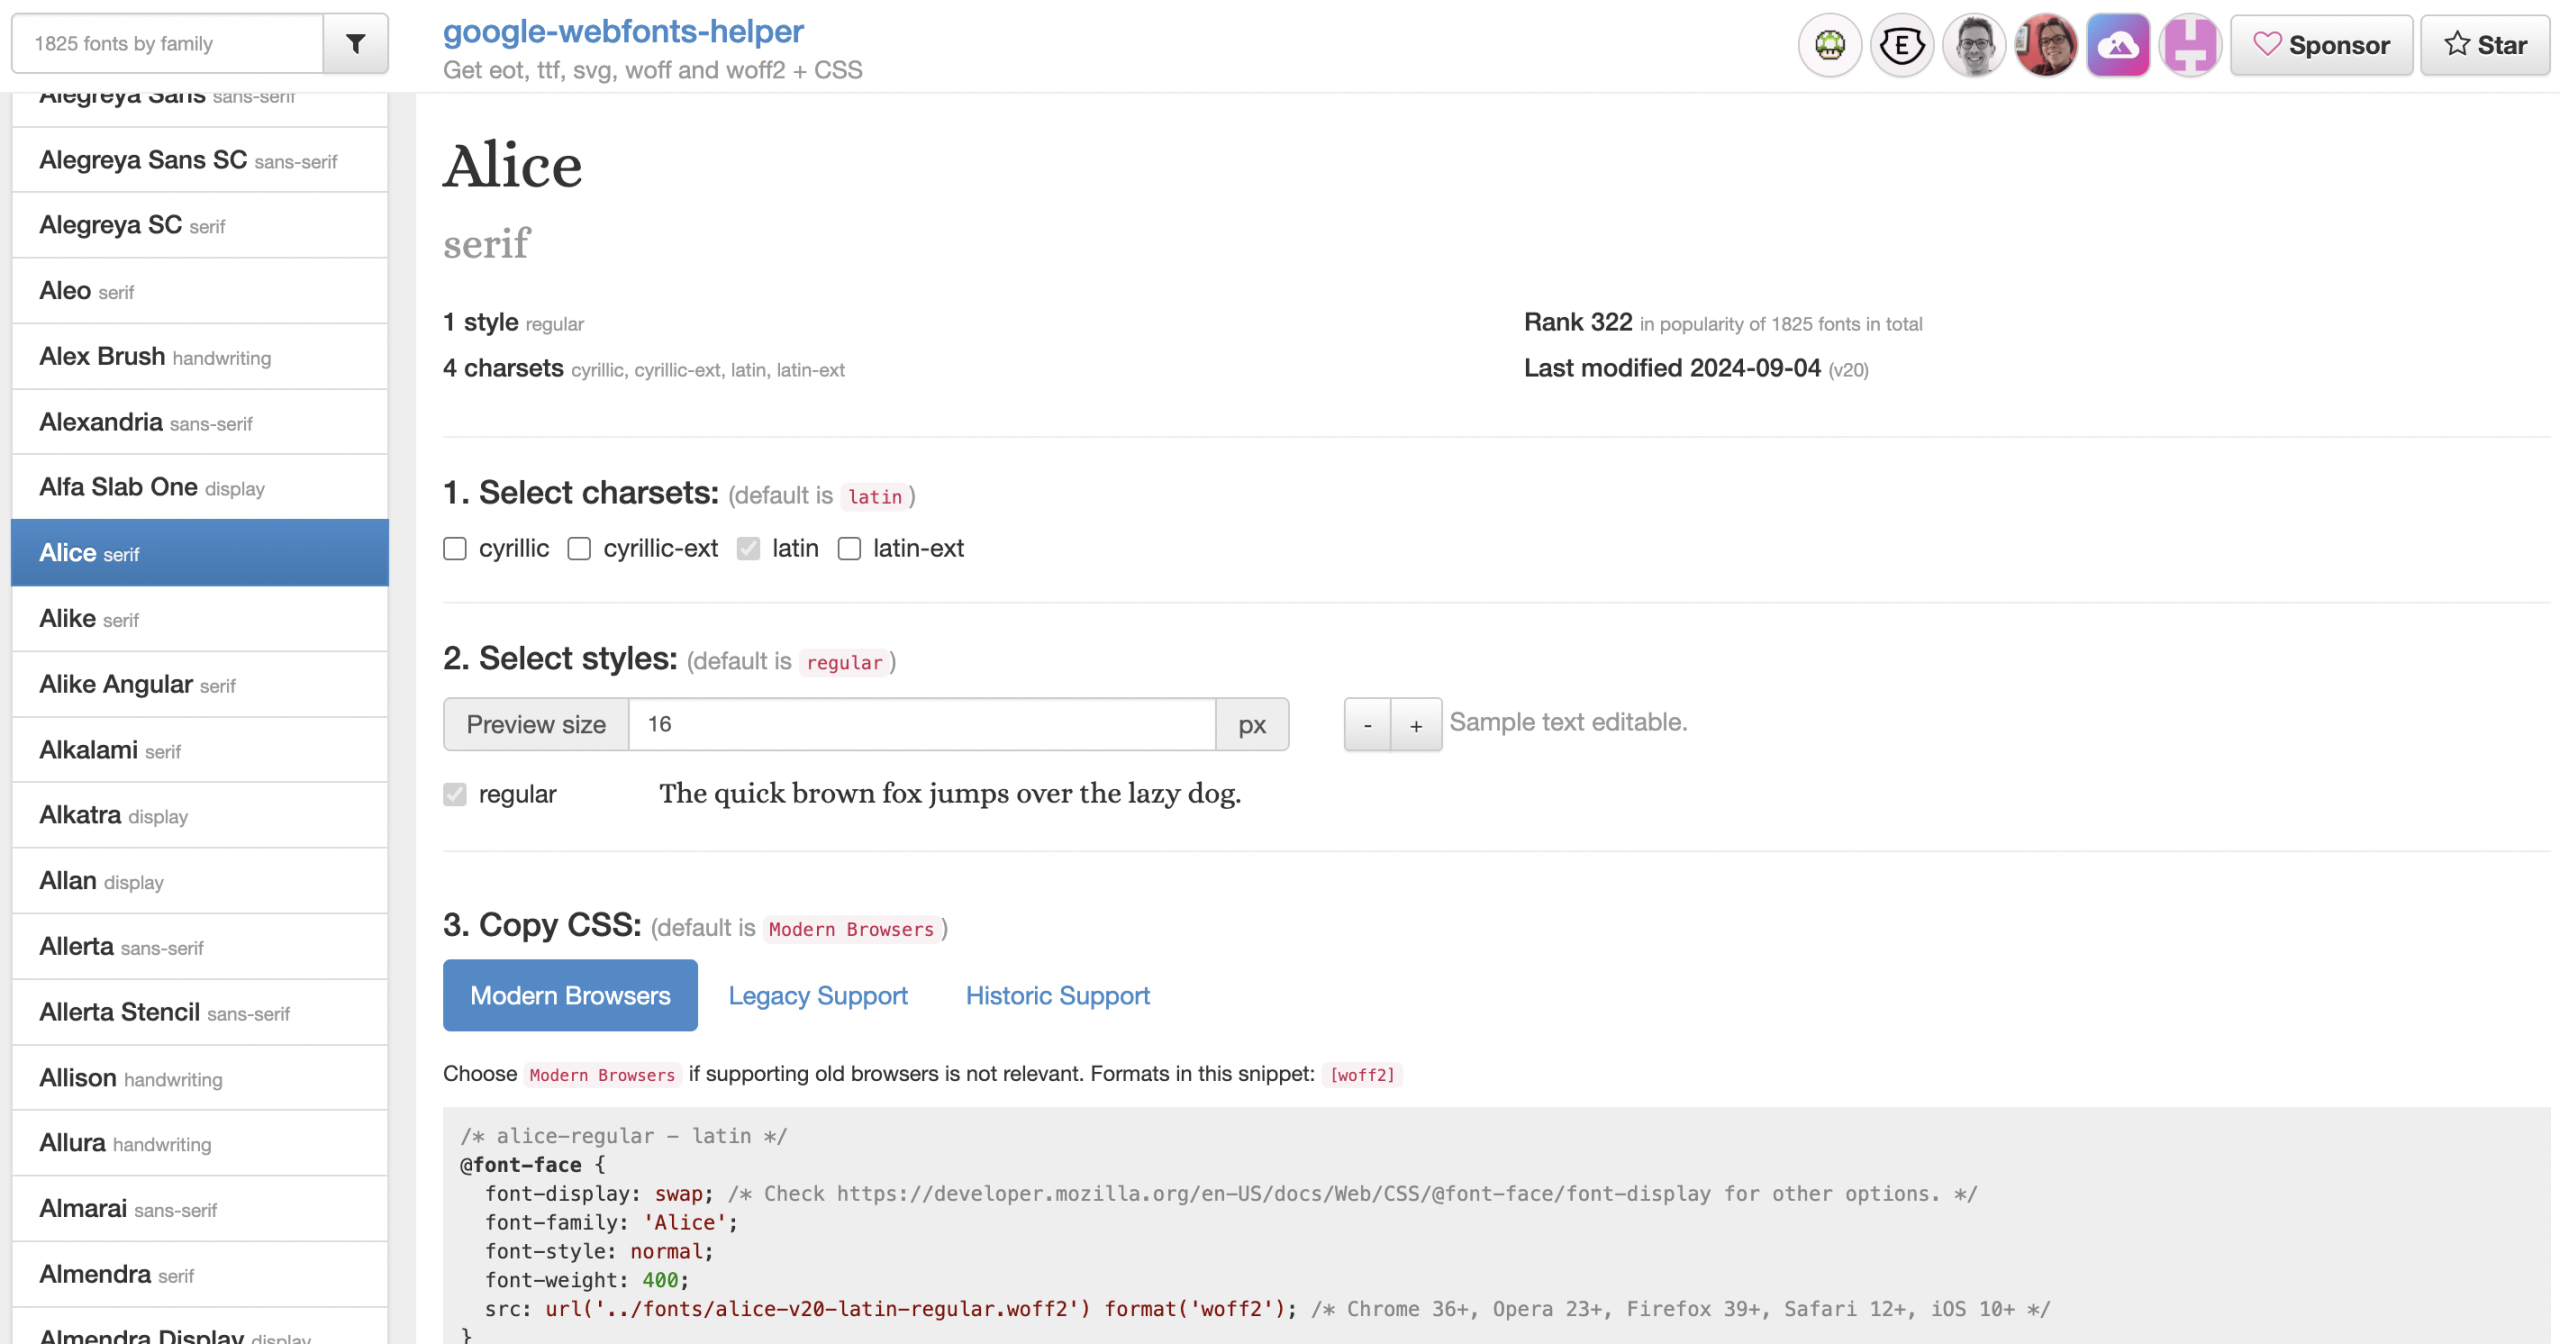Viewport: 2560px width, 1344px height.
Task: Open the font filter funnel icon
Action: pos(355,43)
